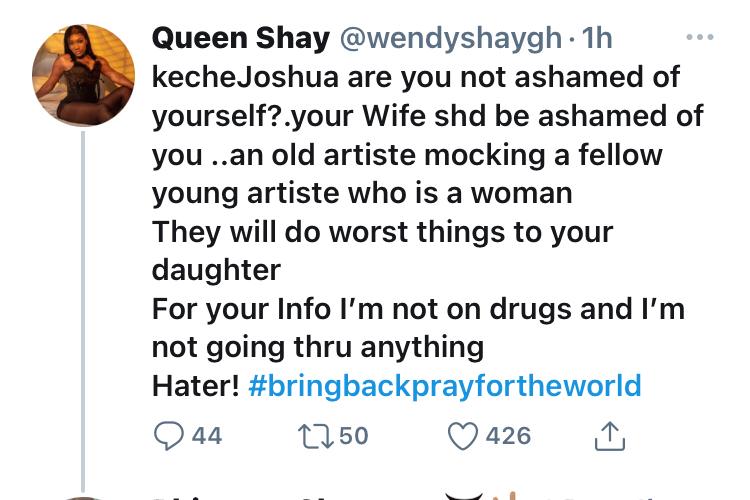This screenshot has width=750, height=500.
Task: Open the Queen Shay display name
Action: click(x=241, y=38)
